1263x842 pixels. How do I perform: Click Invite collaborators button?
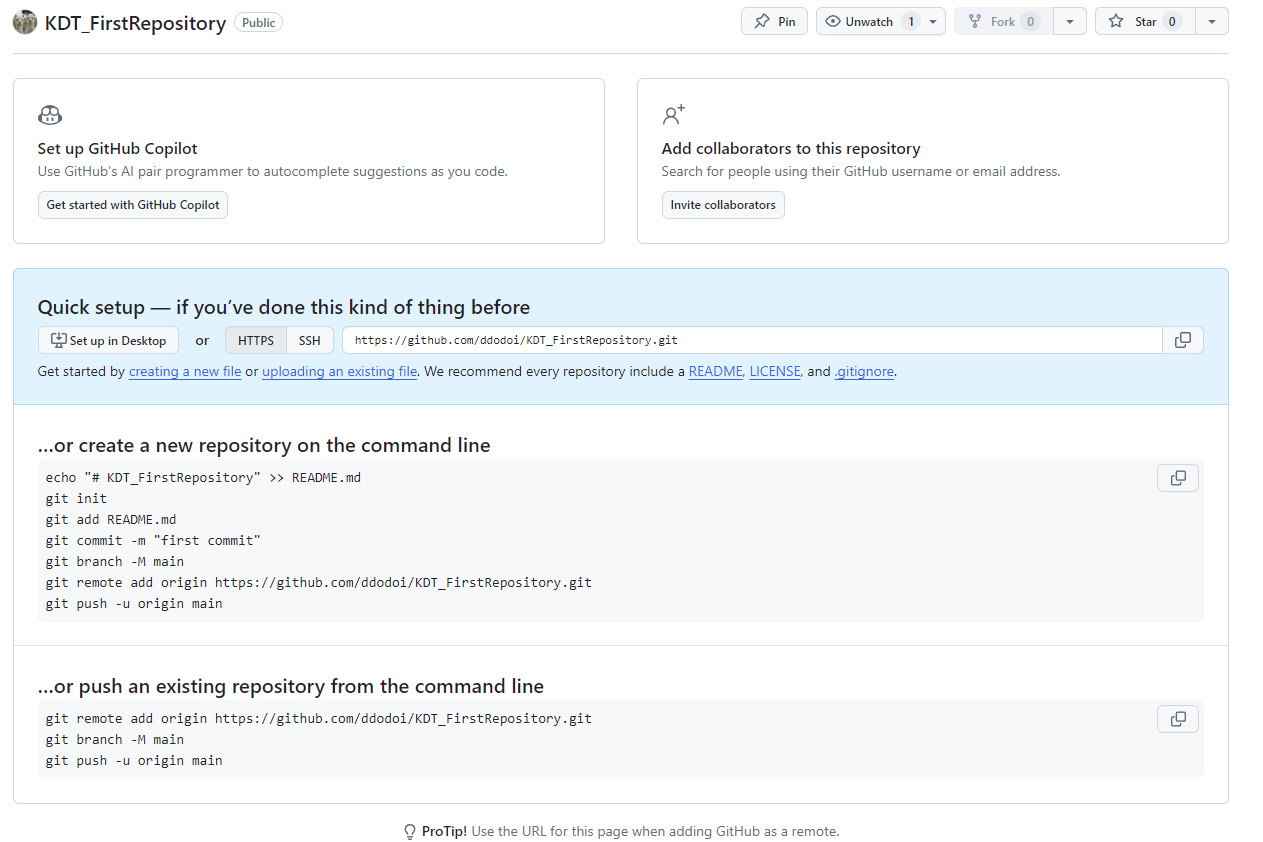tap(723, 205)
